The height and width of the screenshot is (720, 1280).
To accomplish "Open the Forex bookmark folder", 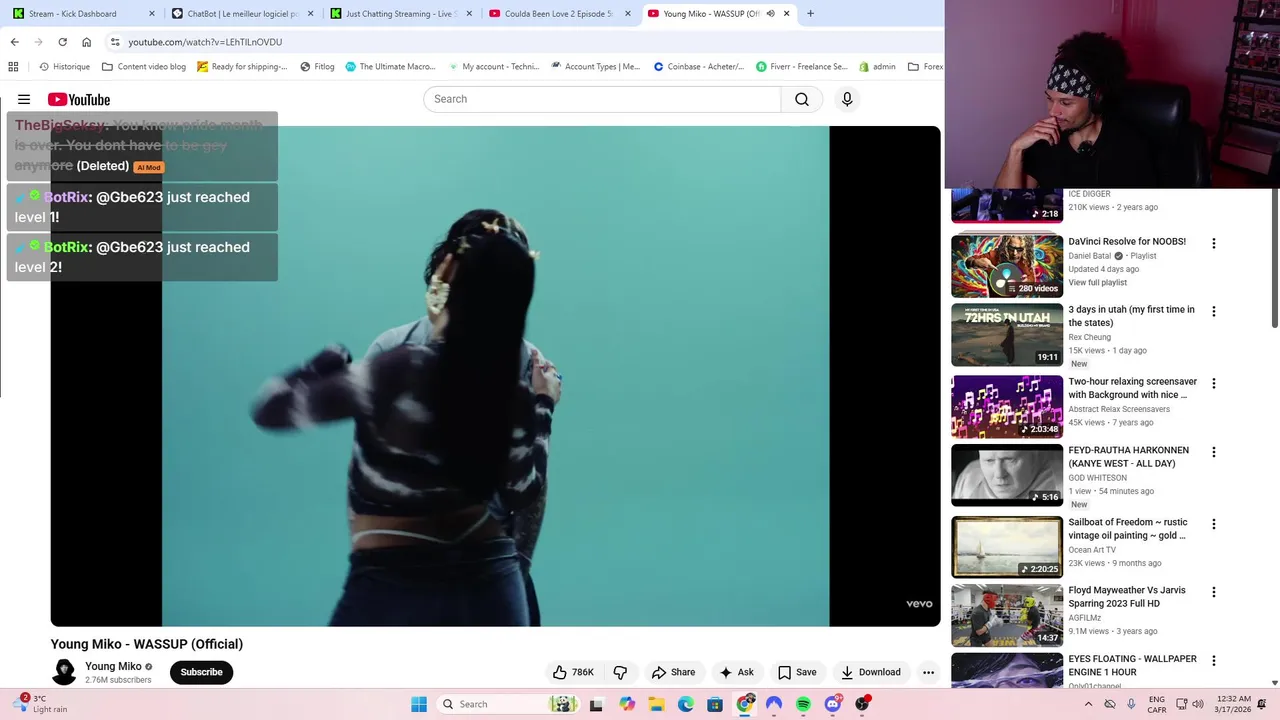I will click(x=925, y=67).
